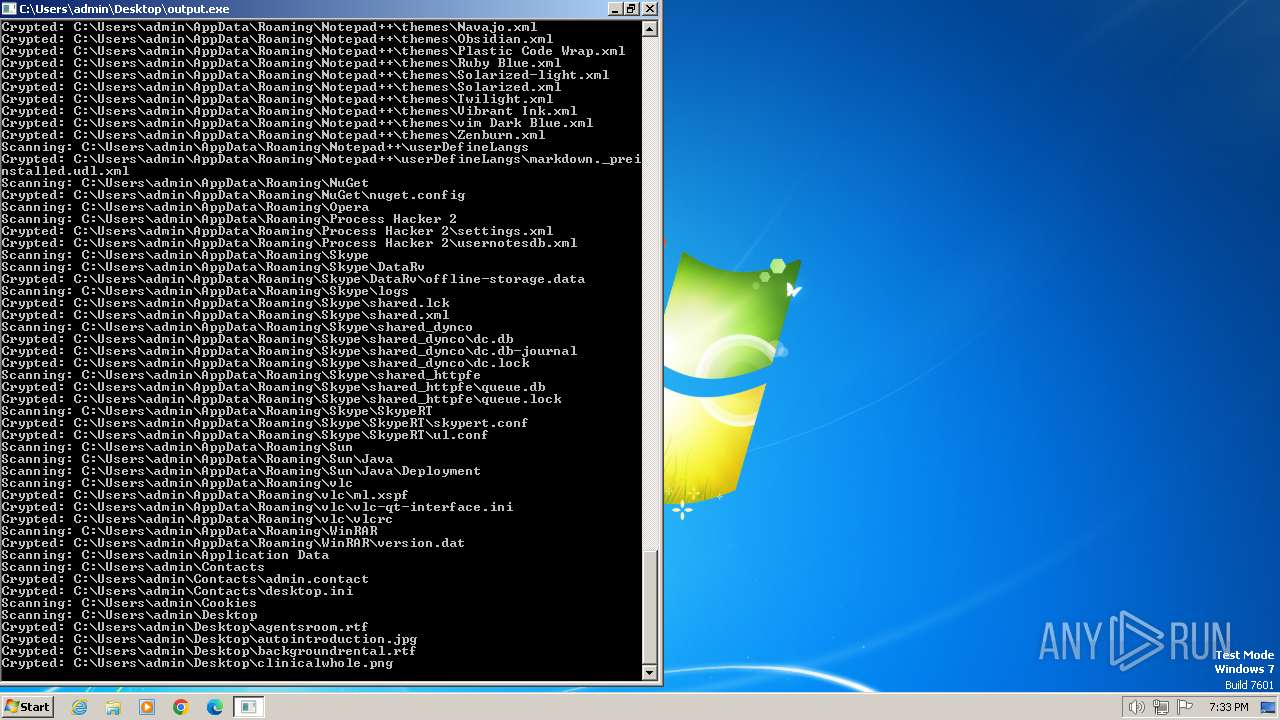Click the line ending 'Skype\shared.xml'
The height and width of the screenshot is (720, 1280).
225,315
